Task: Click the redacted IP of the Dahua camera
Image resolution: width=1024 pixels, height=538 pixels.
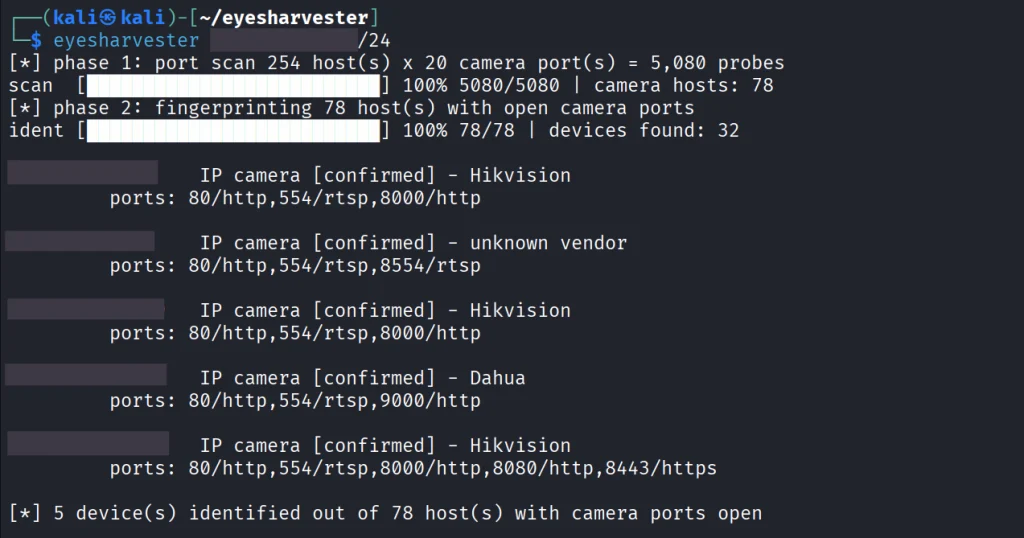Action: tap(86, 375)
